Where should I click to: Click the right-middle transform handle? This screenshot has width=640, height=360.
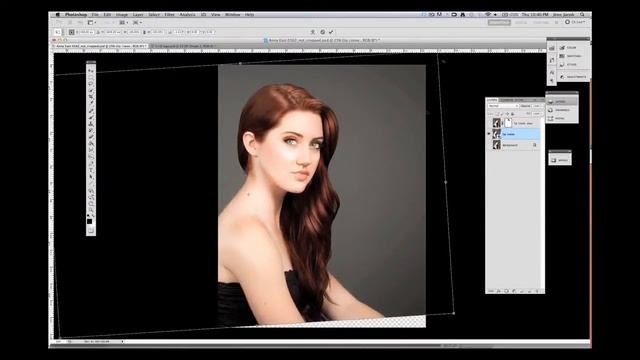(445, 182)
